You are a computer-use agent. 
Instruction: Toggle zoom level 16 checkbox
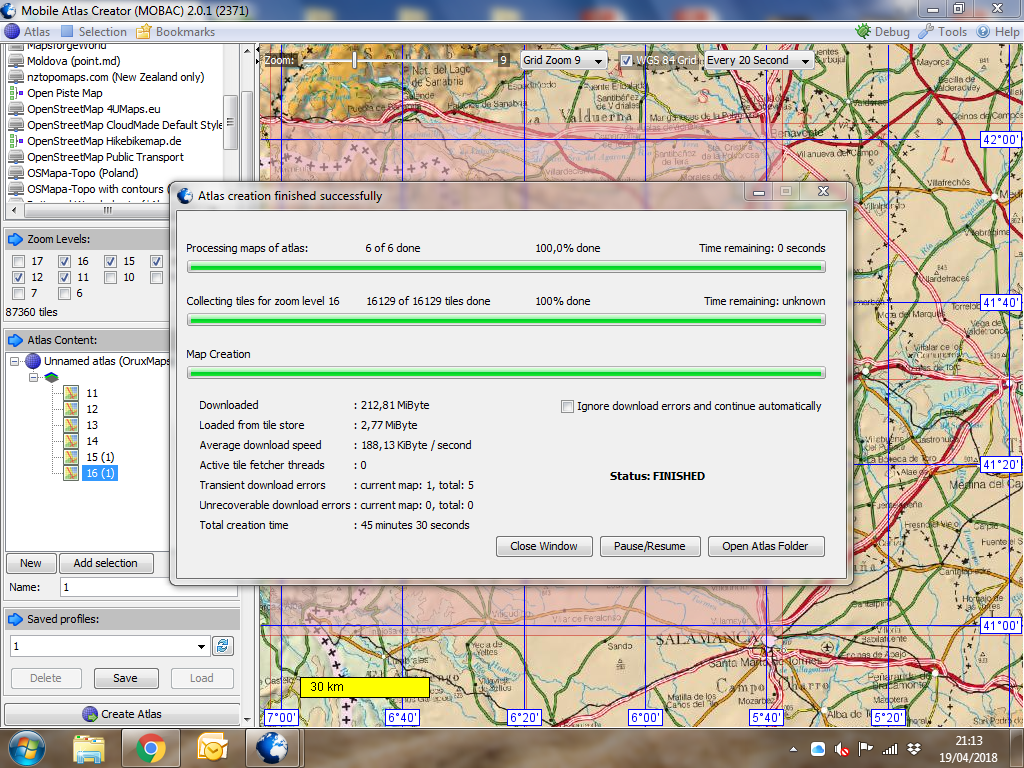[64, 261]
